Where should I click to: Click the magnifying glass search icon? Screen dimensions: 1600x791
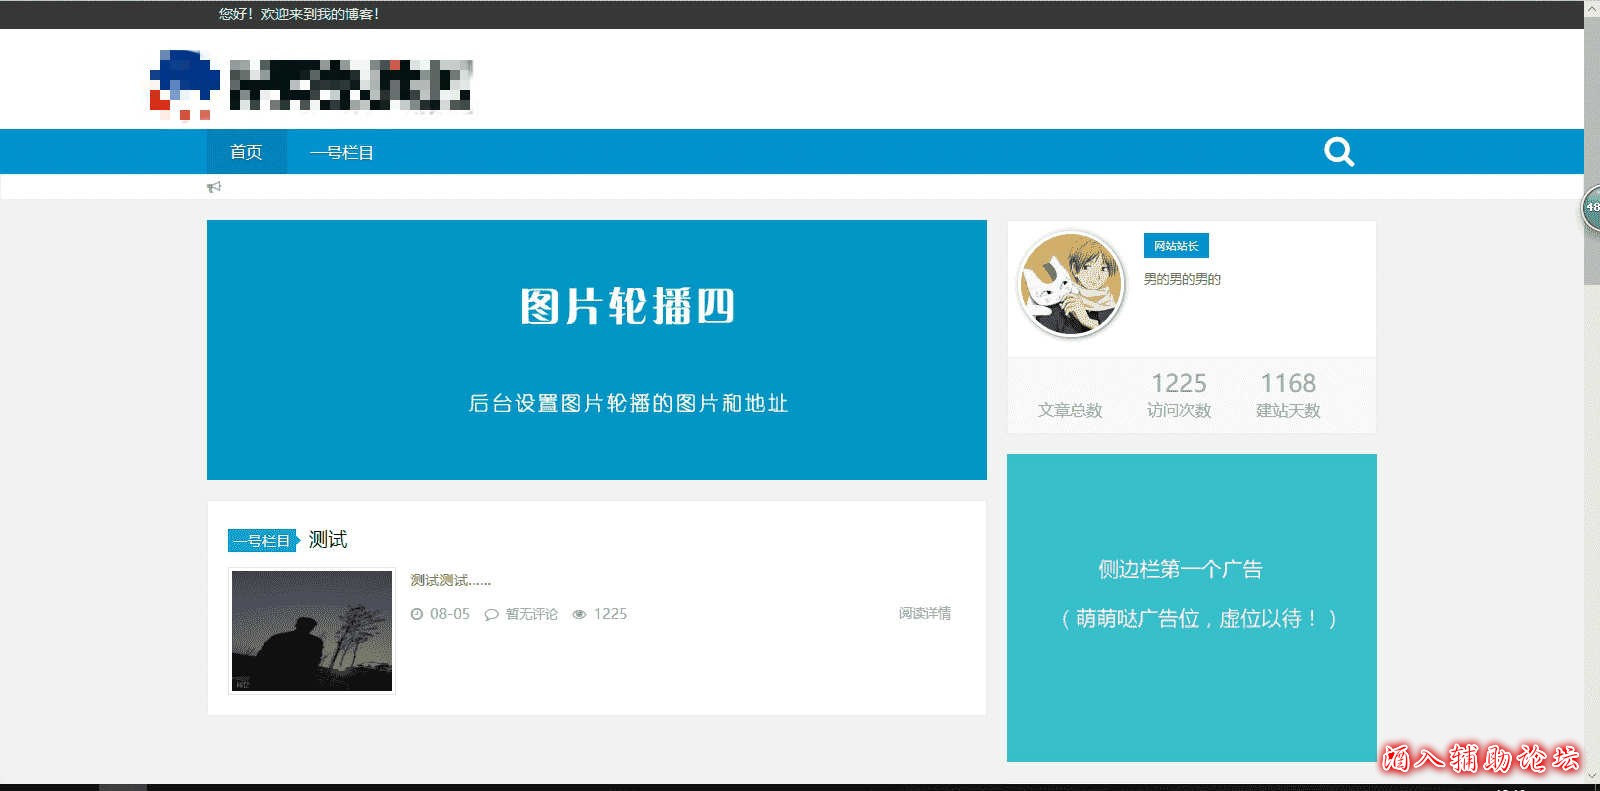click(x=1338, y=152)
